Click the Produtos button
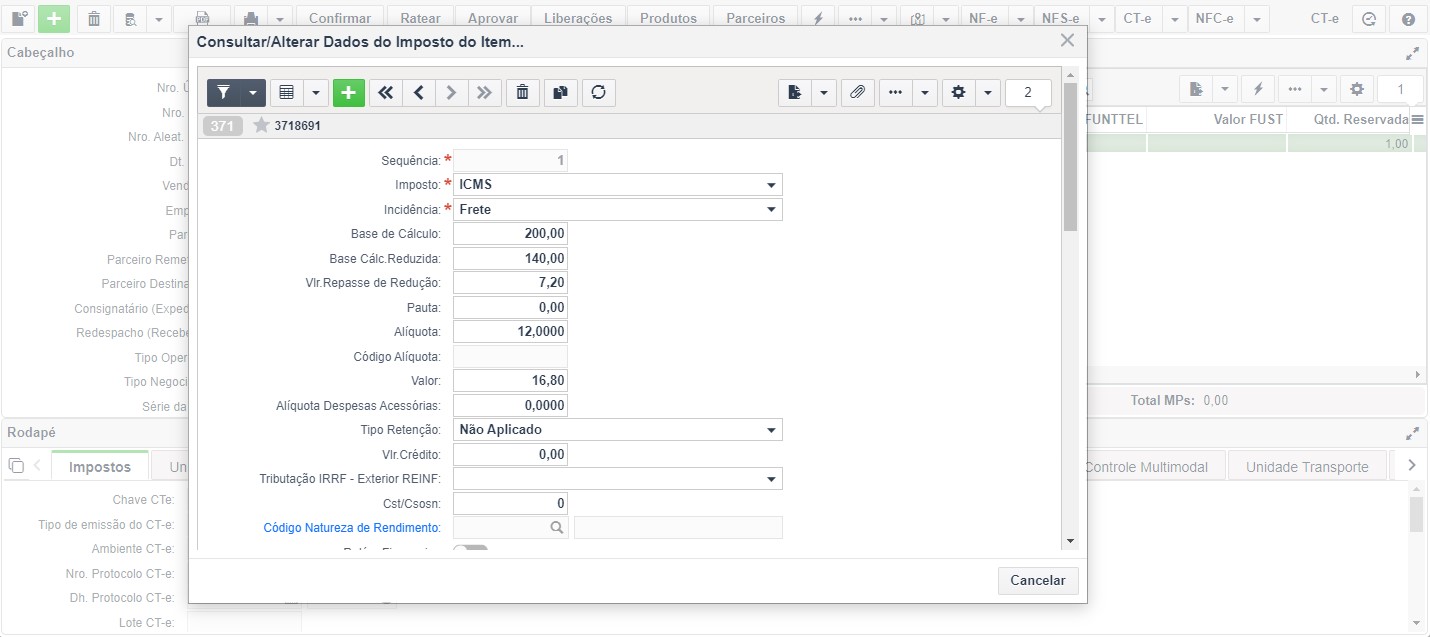The height and width of the screenshot is (637, 1430). (669, 18)
